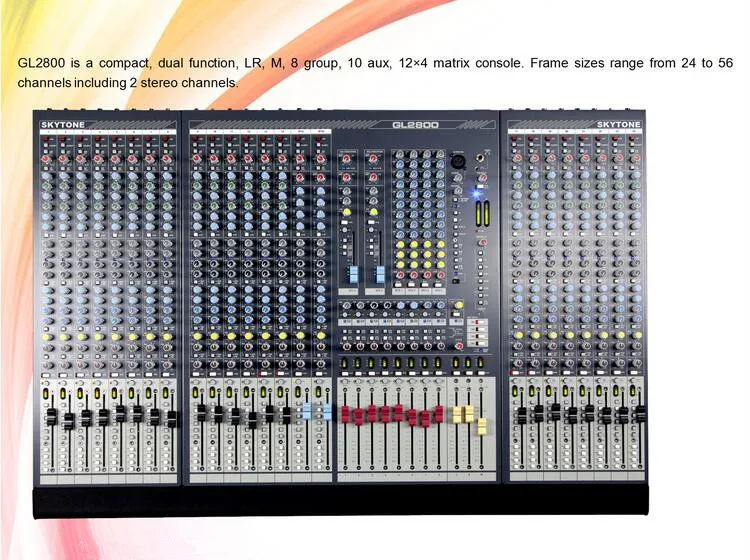
Task: Click the first light-blue stereo channel fader
Action: pos(307,411)
